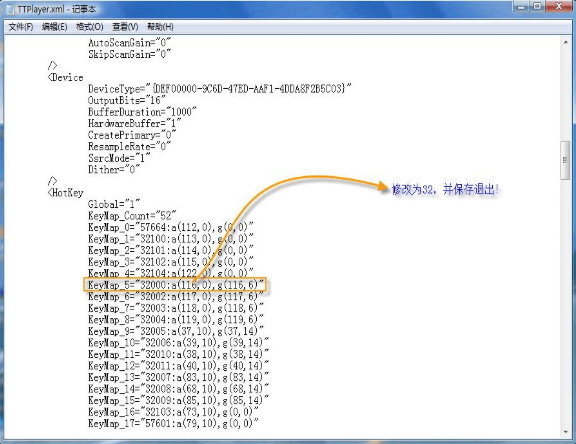Screen dimensions: 576x444
Task: Click the KeyMap_8 line with 32004
Action: [176, 320]
